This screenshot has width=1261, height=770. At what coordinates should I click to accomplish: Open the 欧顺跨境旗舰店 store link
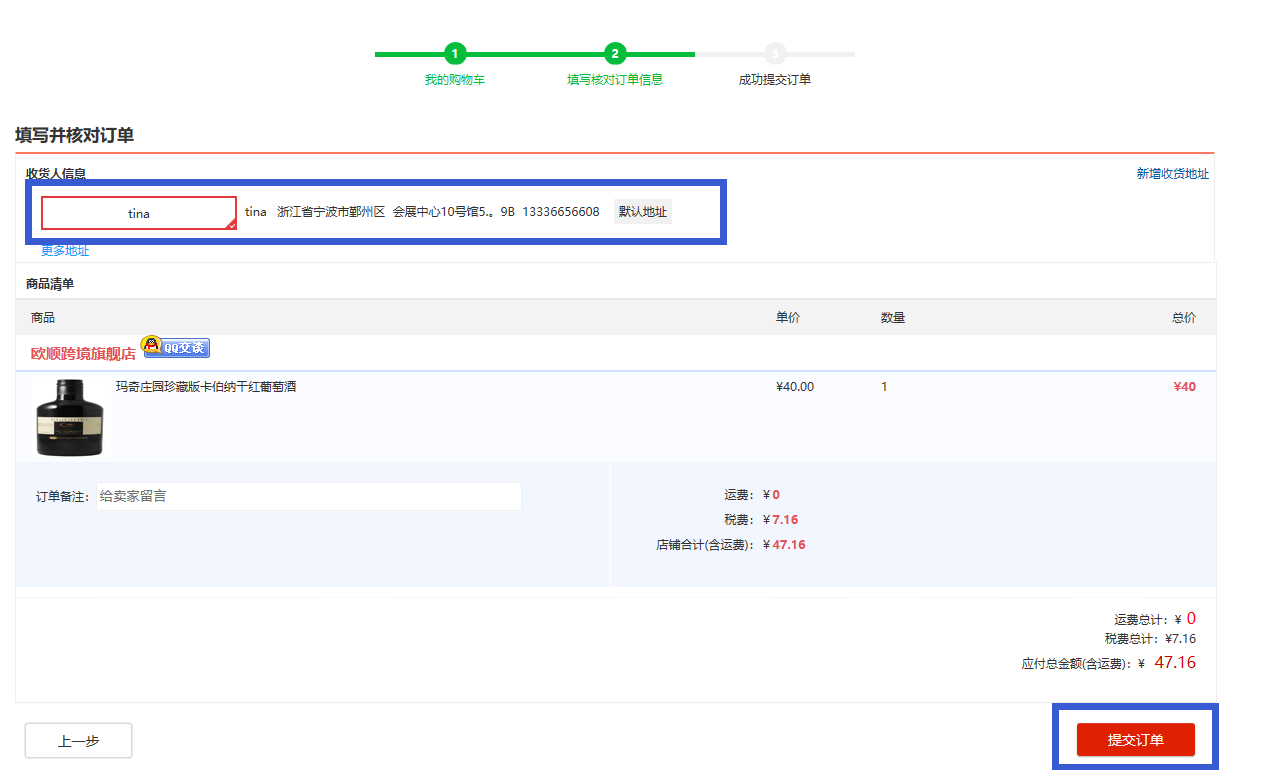click(x=83, y=354)
